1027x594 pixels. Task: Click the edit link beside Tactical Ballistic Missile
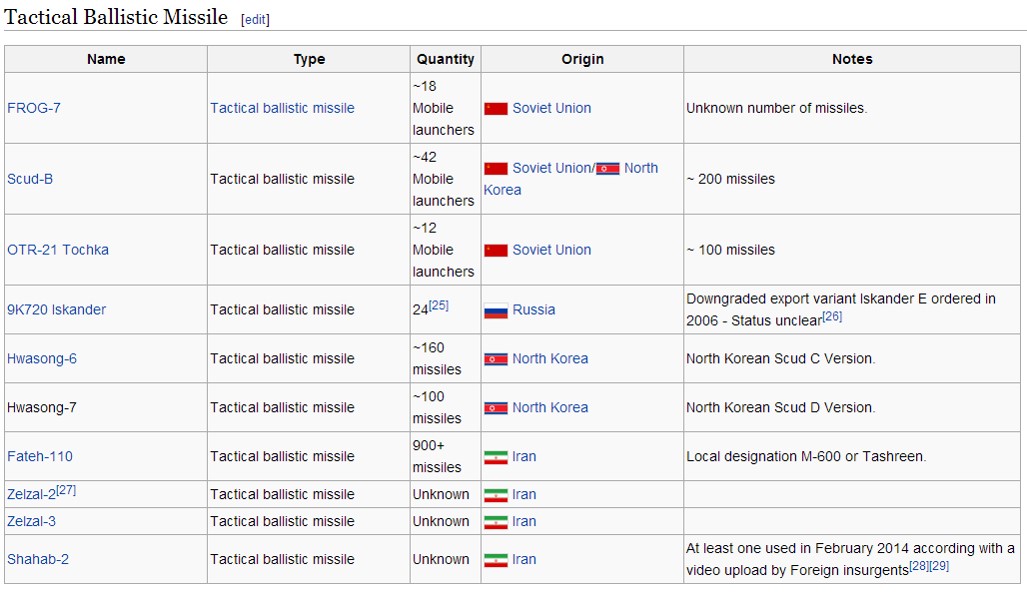255,20
